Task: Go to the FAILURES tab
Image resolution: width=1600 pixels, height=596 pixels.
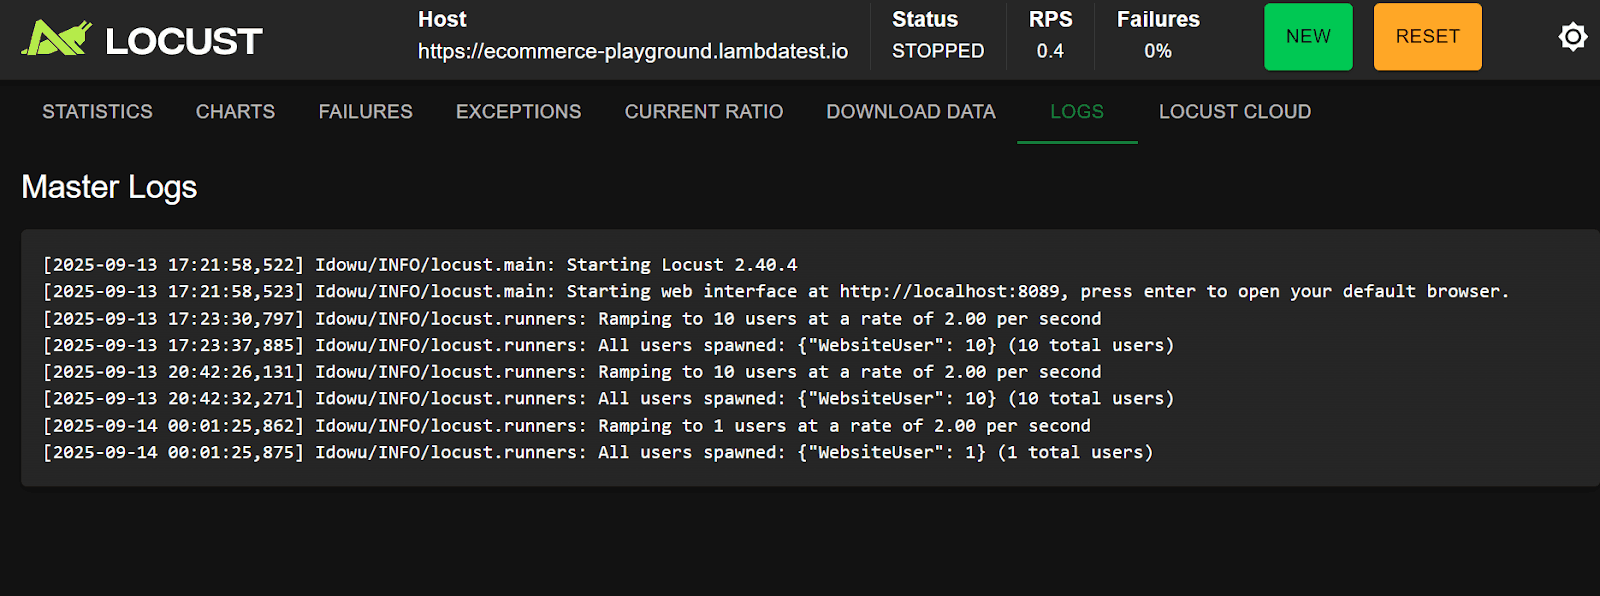Action: click(x=365, y=112)
